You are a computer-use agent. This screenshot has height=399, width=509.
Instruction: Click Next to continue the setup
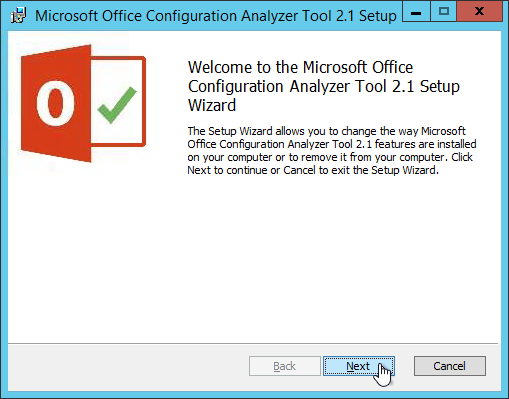tap(359, 366)
